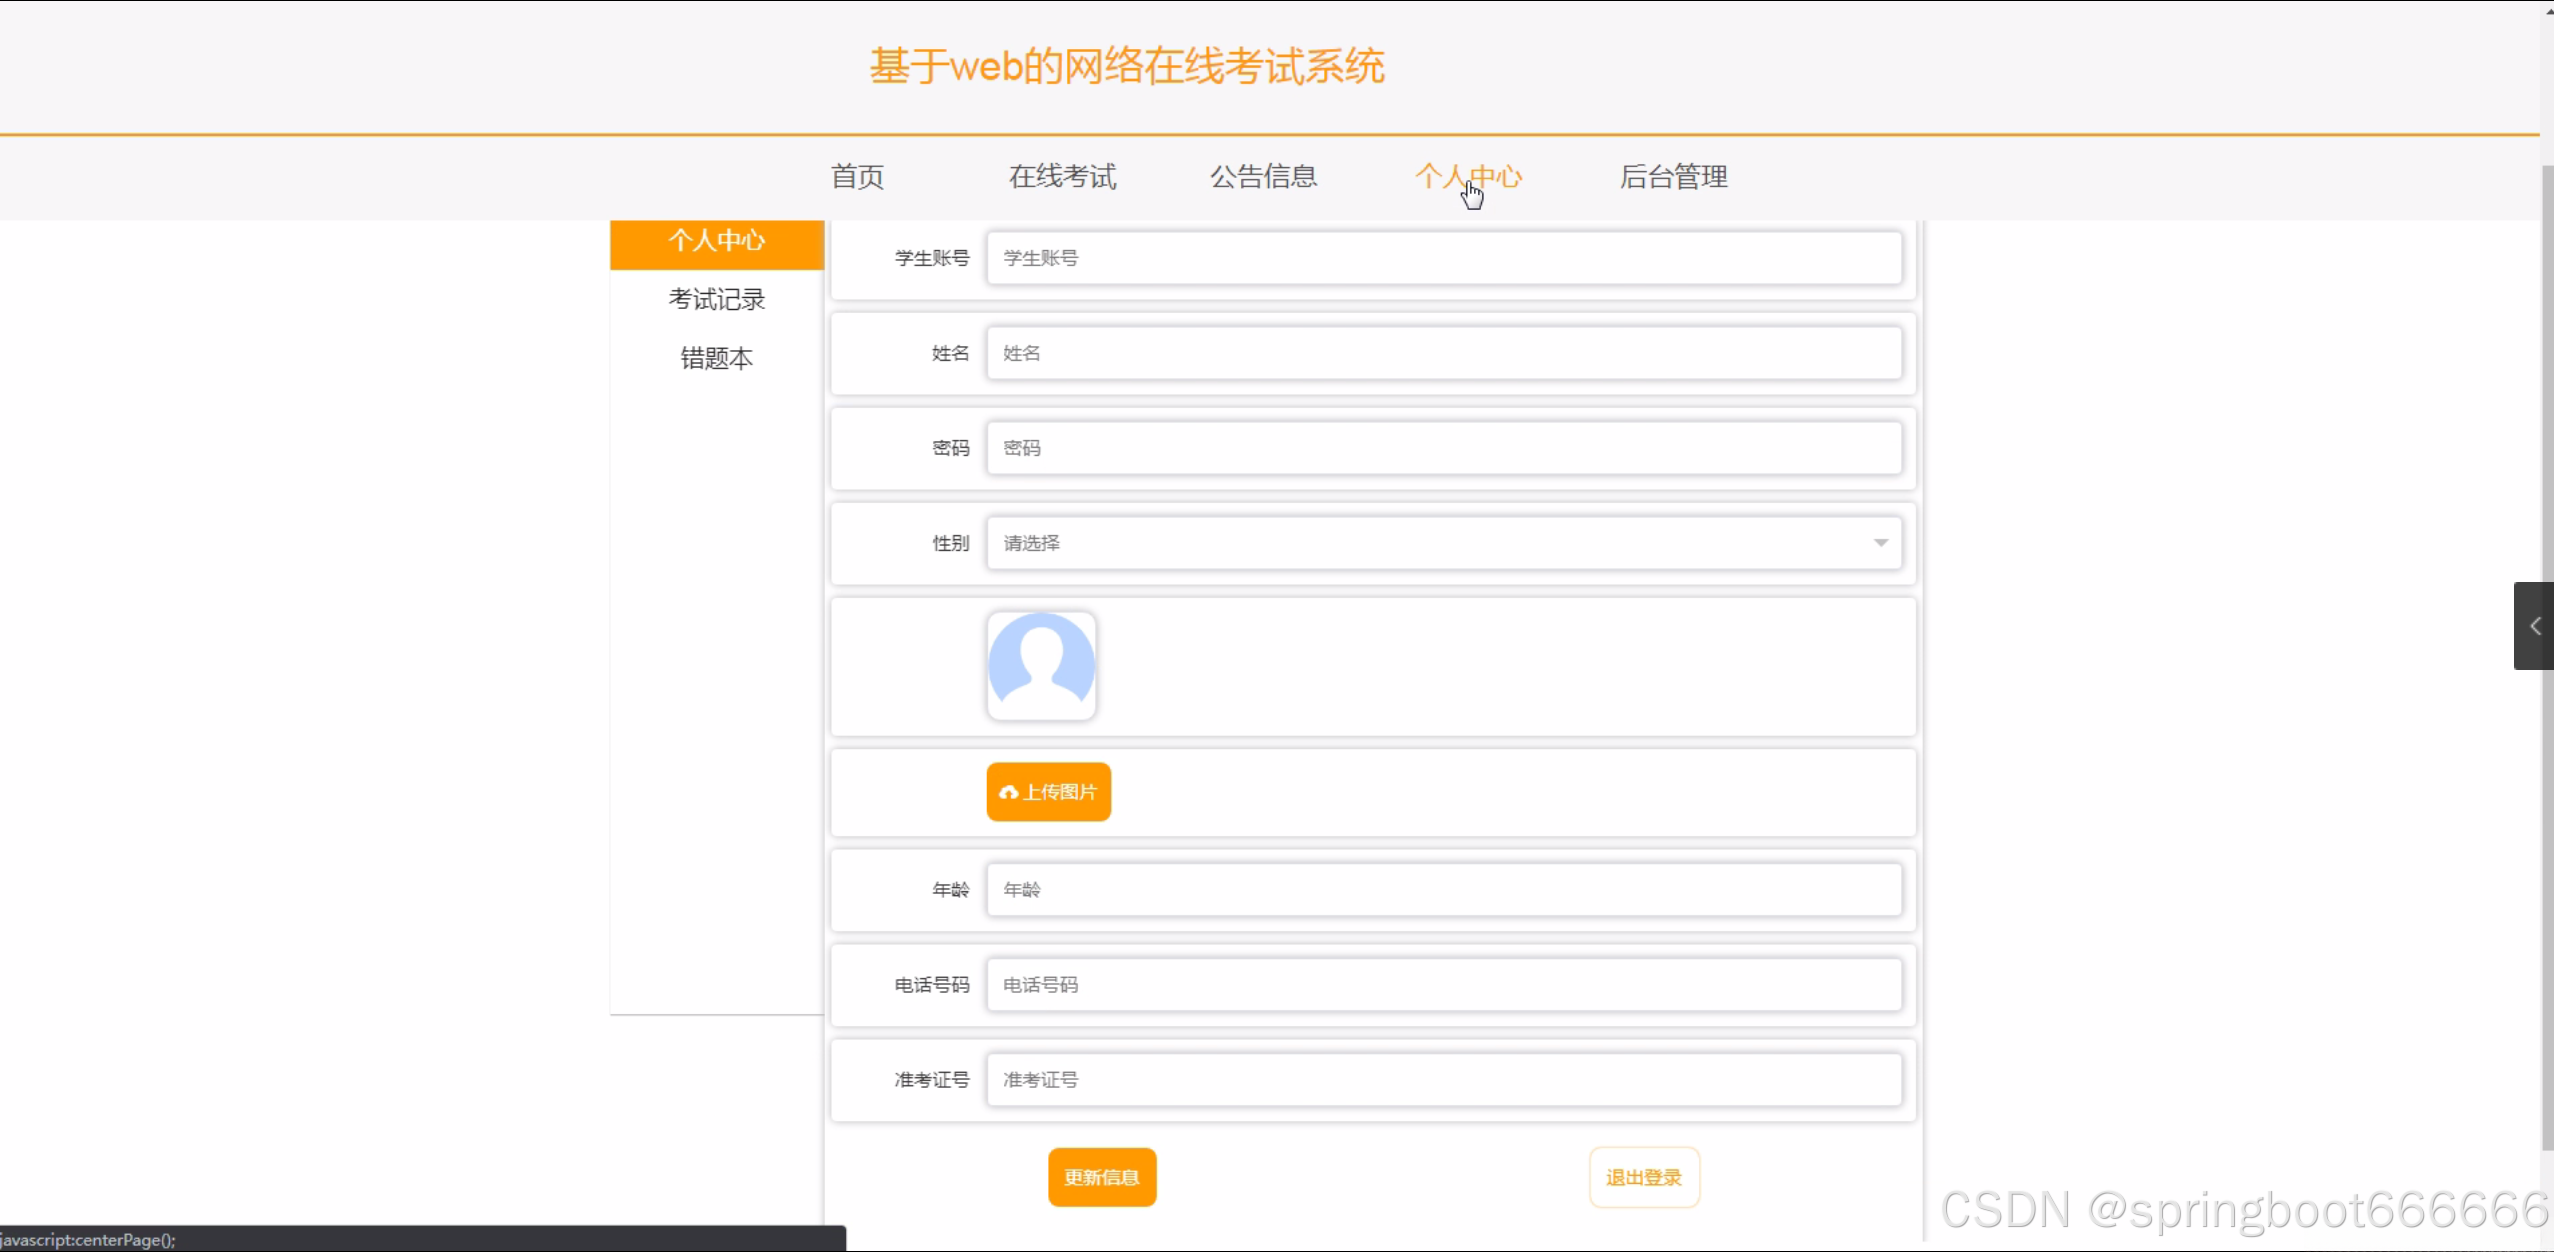Click the user avatar placeholder image
The image size is (2554, 1252).
[1041, 665]
